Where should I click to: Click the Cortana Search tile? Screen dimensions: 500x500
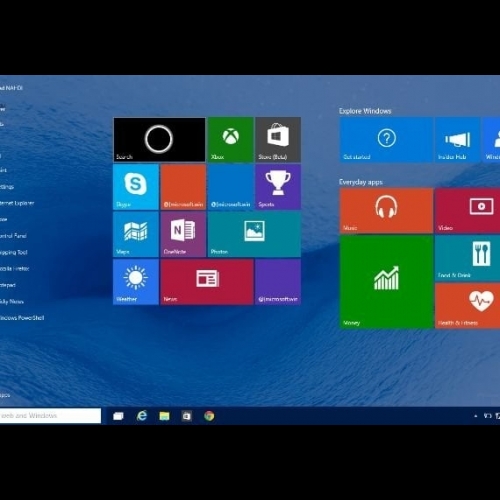pyautogui.click(x=159, y=140)
